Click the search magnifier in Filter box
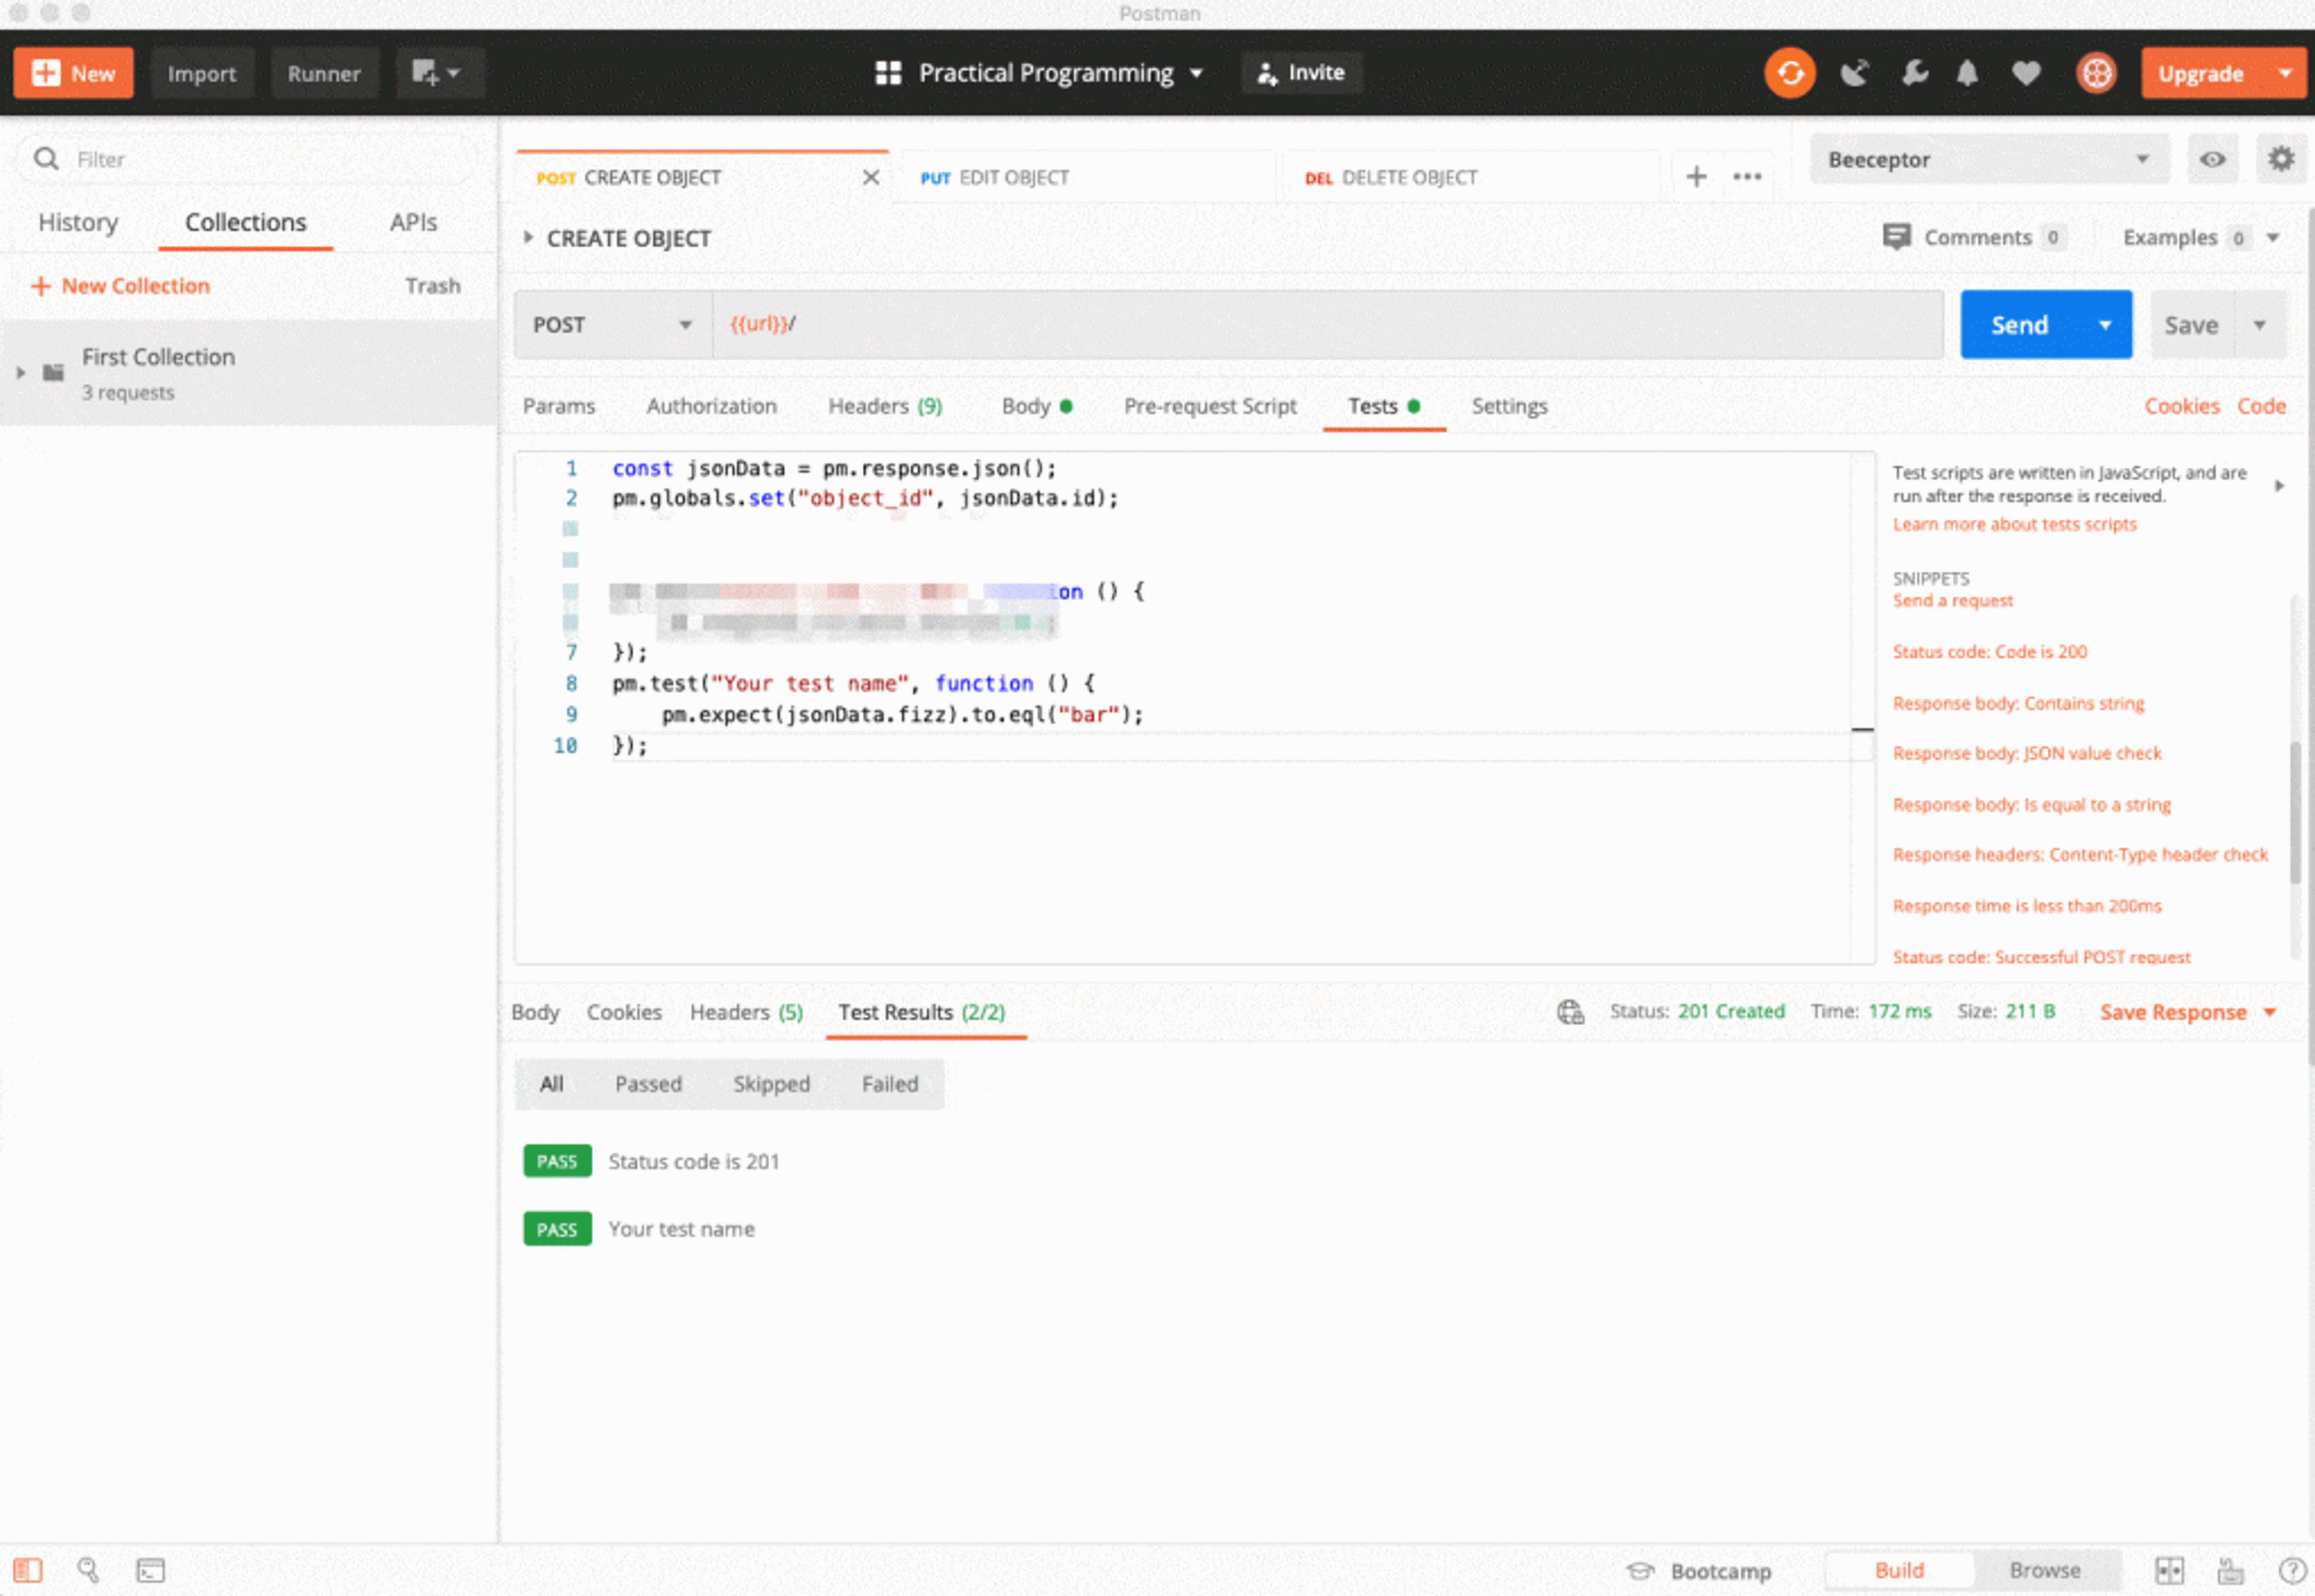The height and width of the screenshot is (1596, 2315). click(x=46, y=159)
